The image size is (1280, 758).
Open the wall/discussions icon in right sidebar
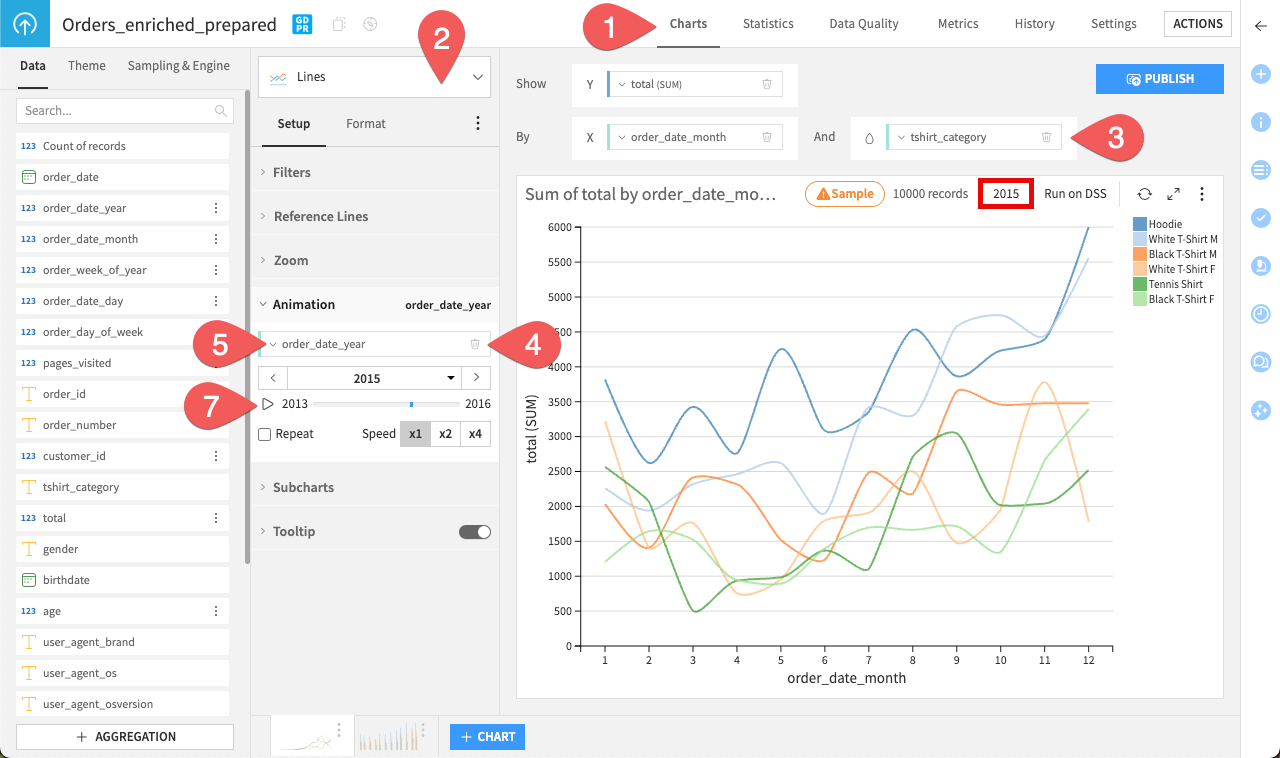(x=1260, y=362)
